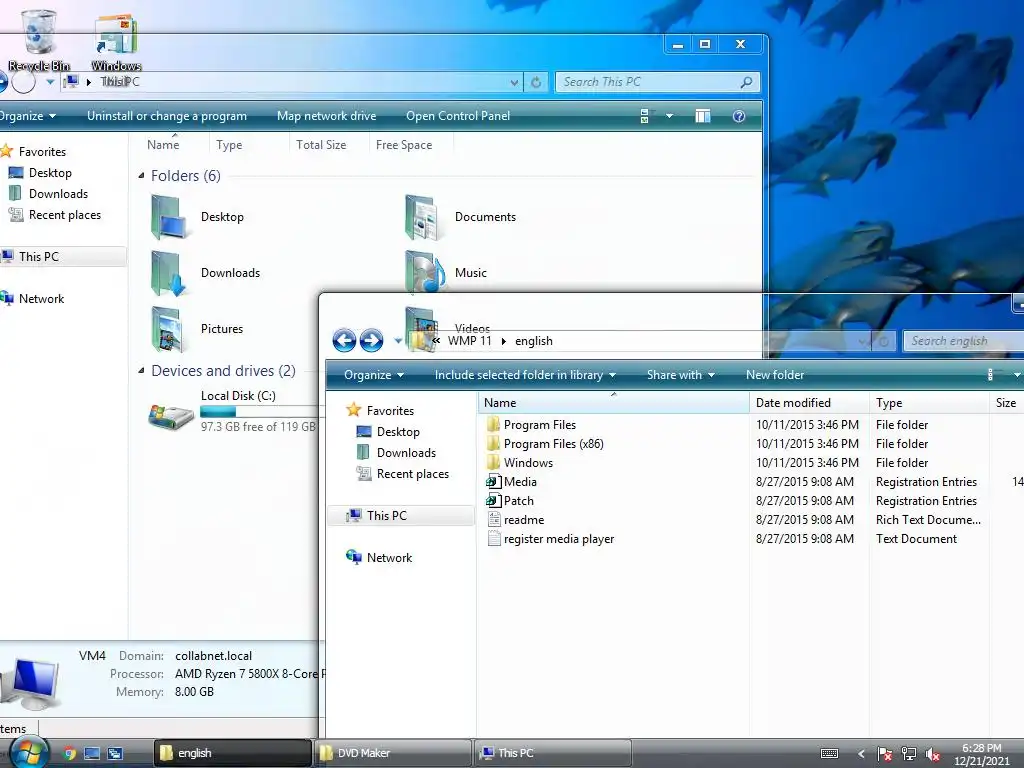Click the Back arrow in english window
The height and width of the screenshot is (768, 1024).
point(344,340)
